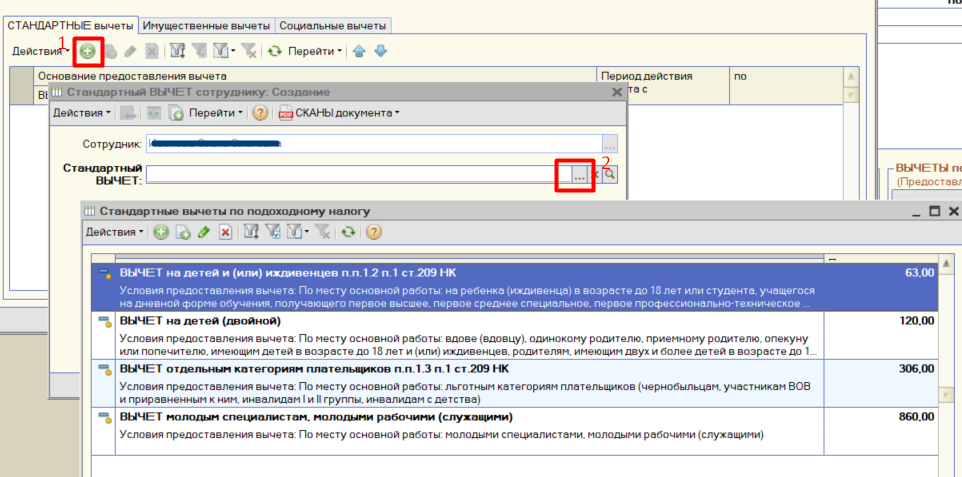Click refresh icon next to Перейти in main toolbar
The height and width of the screenshot is (477, 962).
click(274, 52)
